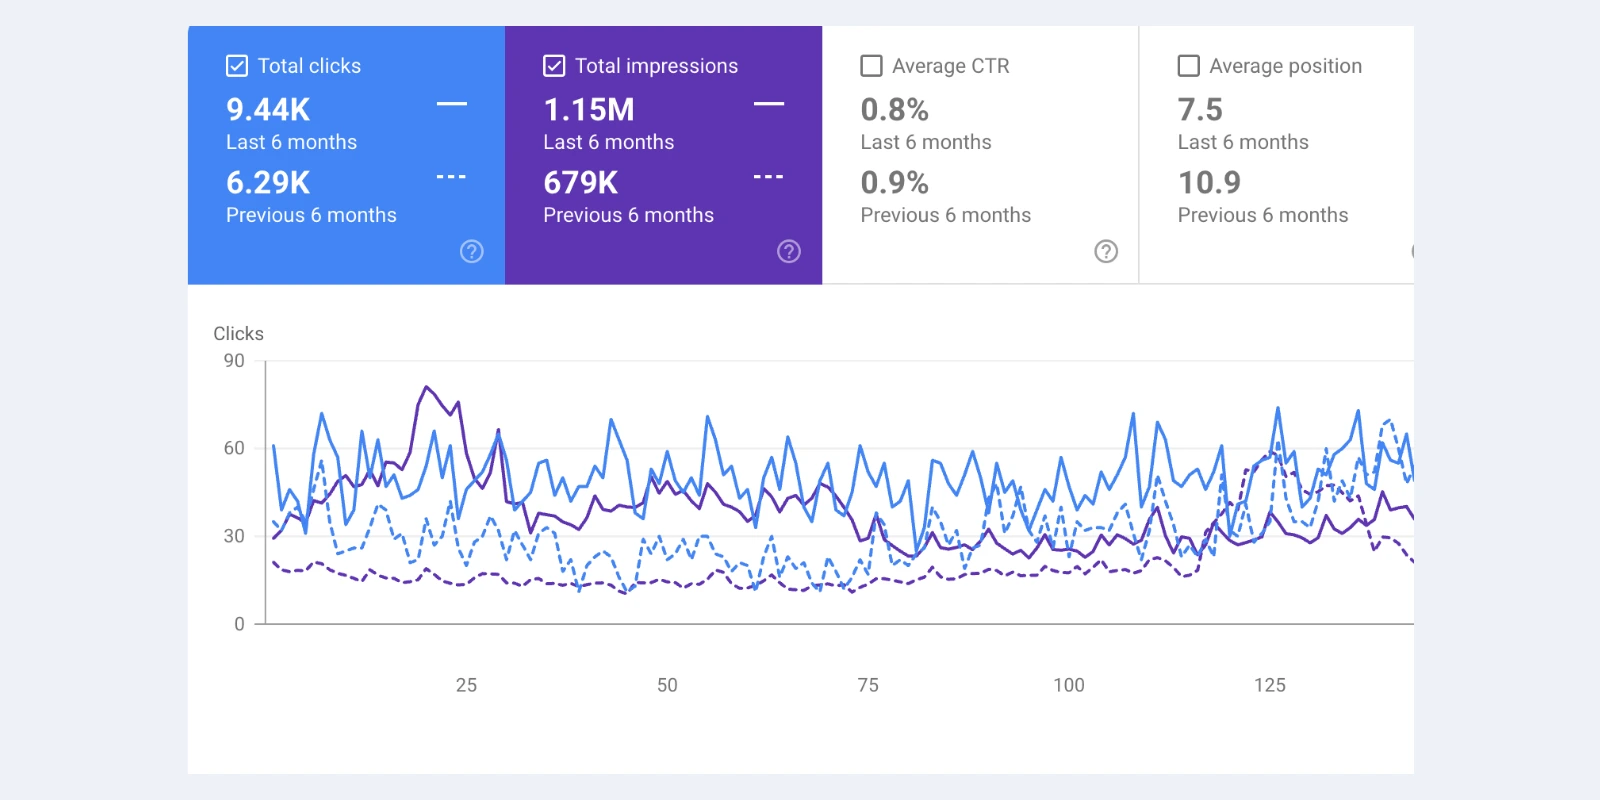Click the 100 x-axis label
1600x800 pixels.
(1069, 685)
